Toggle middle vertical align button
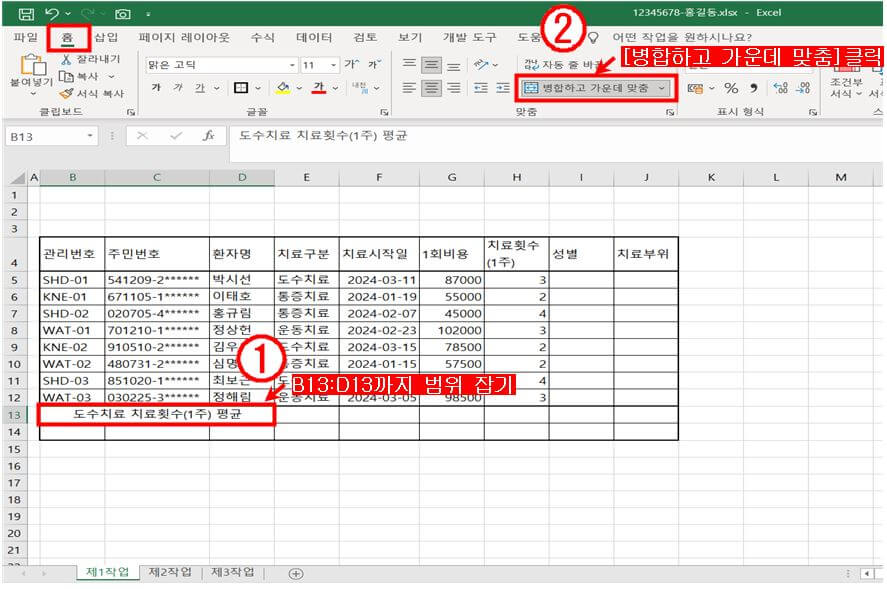 tap(431, 65)
